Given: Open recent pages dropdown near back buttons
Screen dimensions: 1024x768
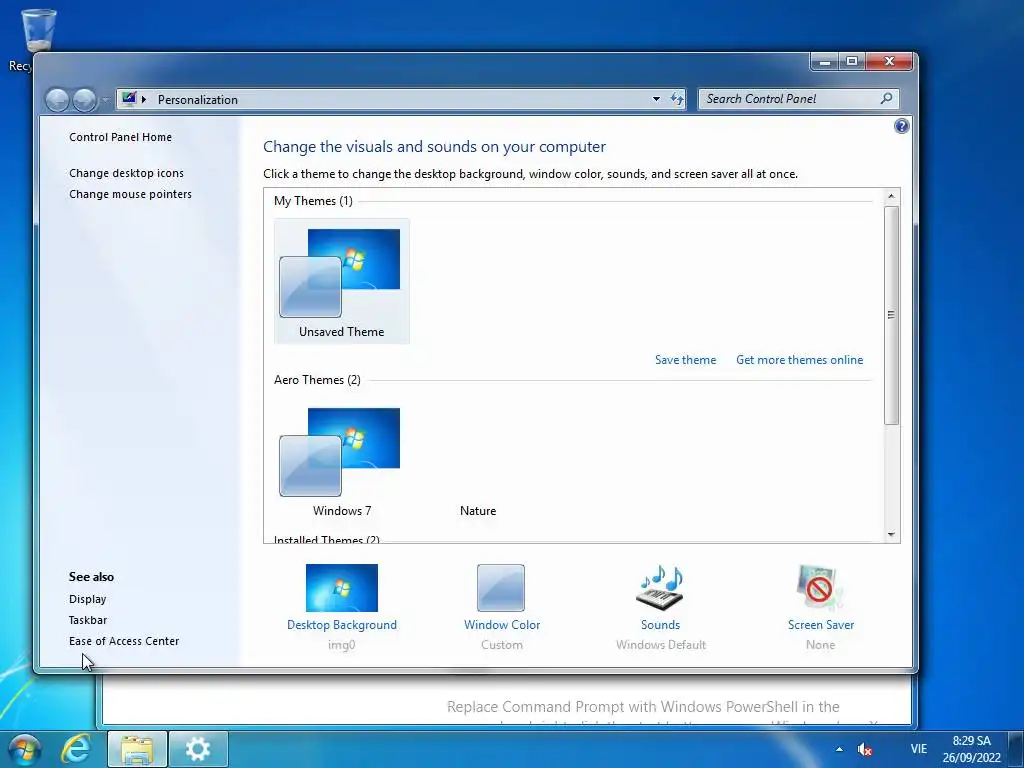Looking at the screenshot, I should 104,100.
